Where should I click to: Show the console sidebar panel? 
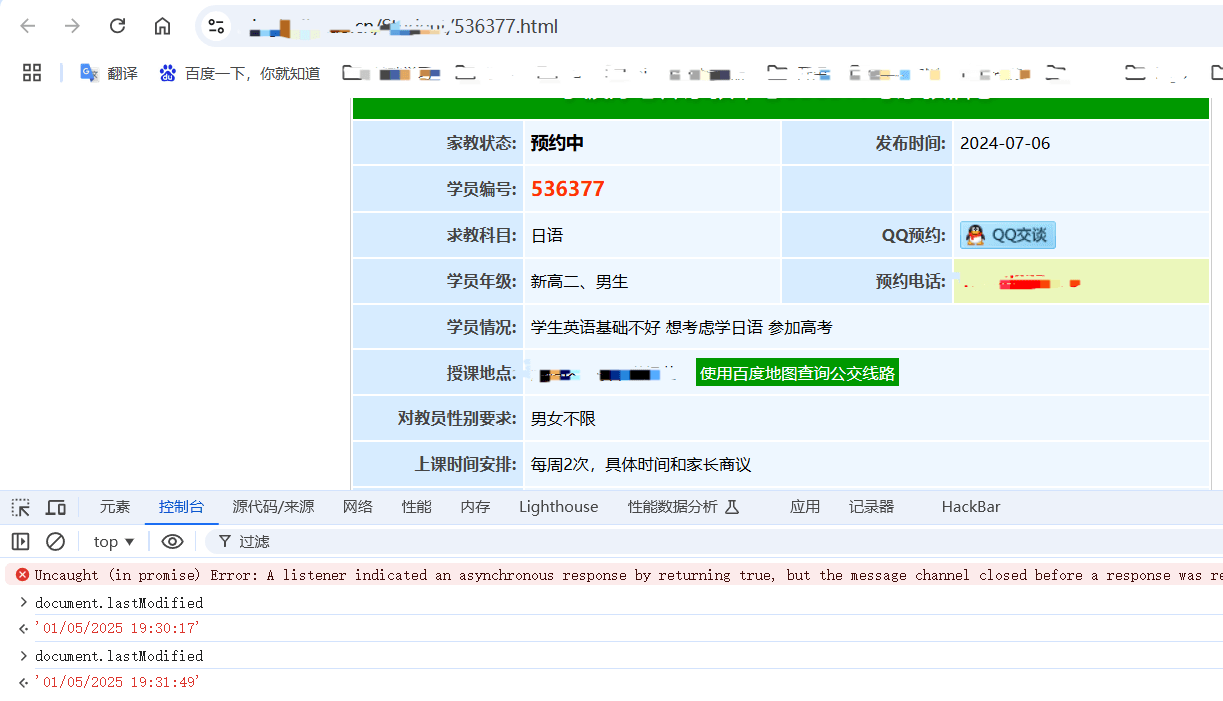tap(20, 541)
